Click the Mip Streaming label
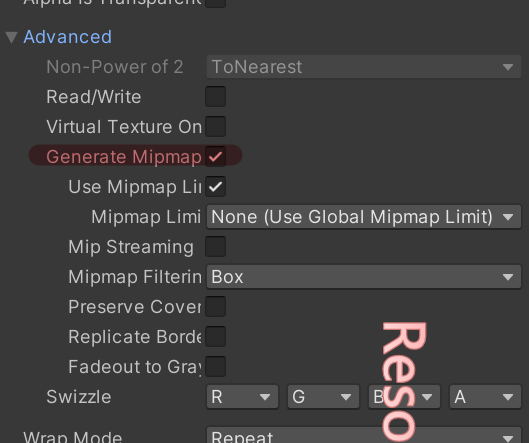The image size is (529, 443). click(131, 247)
